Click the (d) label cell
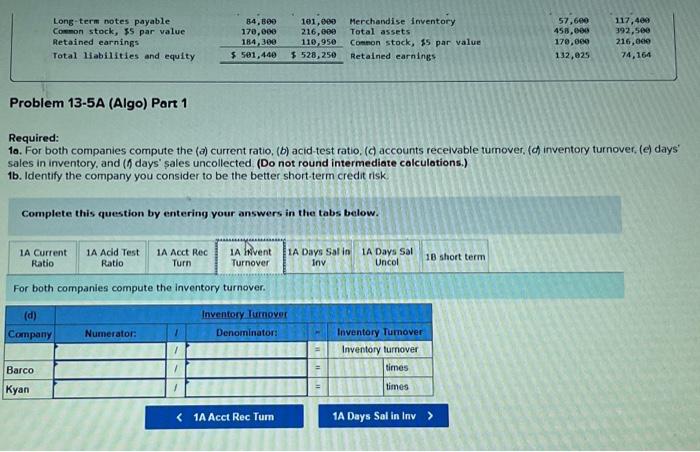The image size is (700, 452). click(x=30, y=315)
